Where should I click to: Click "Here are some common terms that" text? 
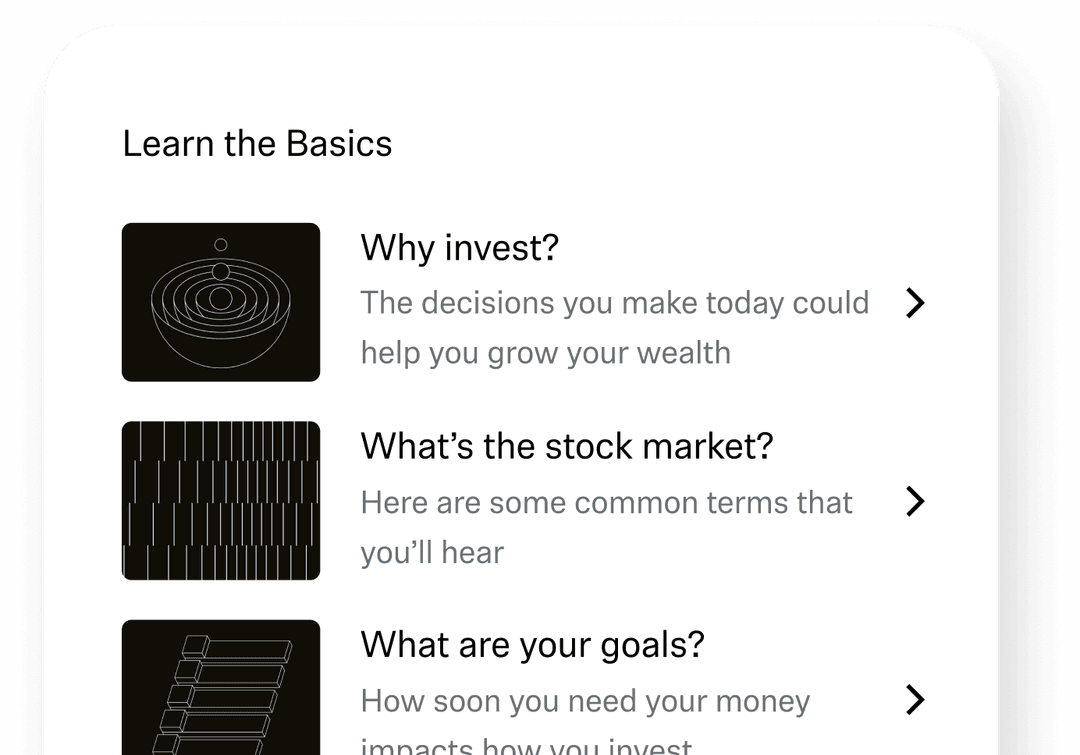(606, 501)
